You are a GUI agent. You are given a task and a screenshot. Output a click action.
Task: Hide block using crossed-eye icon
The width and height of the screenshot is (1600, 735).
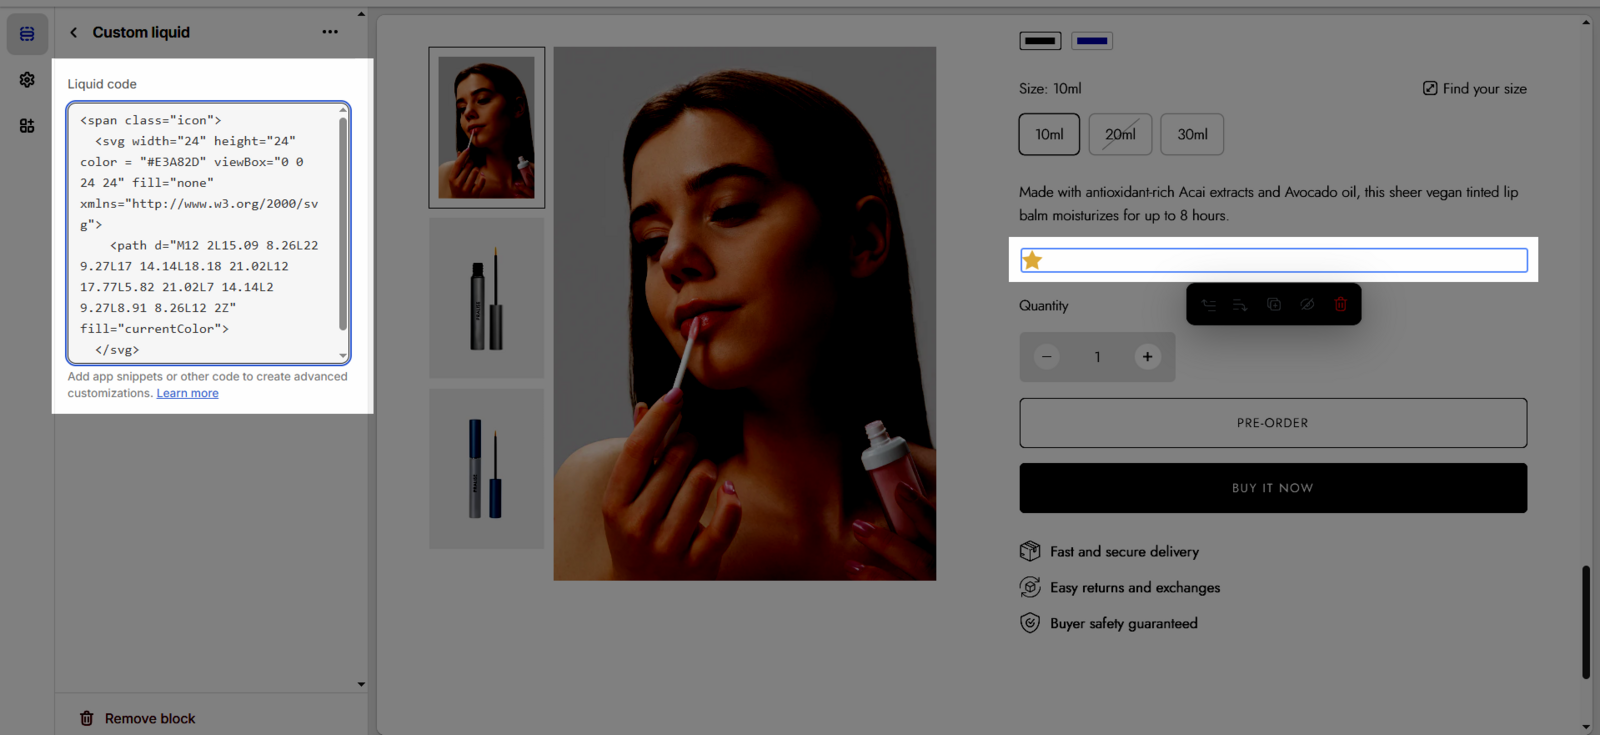1307,305
